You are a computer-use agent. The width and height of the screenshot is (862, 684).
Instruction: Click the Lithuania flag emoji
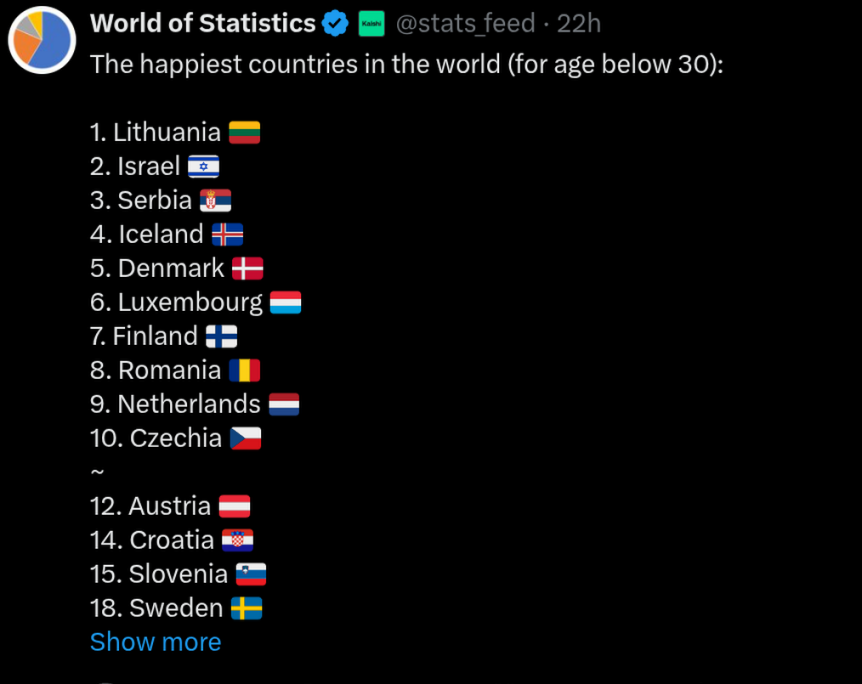coord(245,133)
